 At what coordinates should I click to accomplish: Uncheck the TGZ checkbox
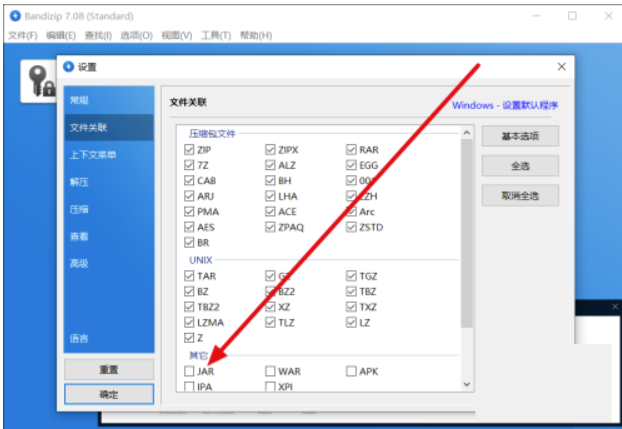(x=351, y=276)
